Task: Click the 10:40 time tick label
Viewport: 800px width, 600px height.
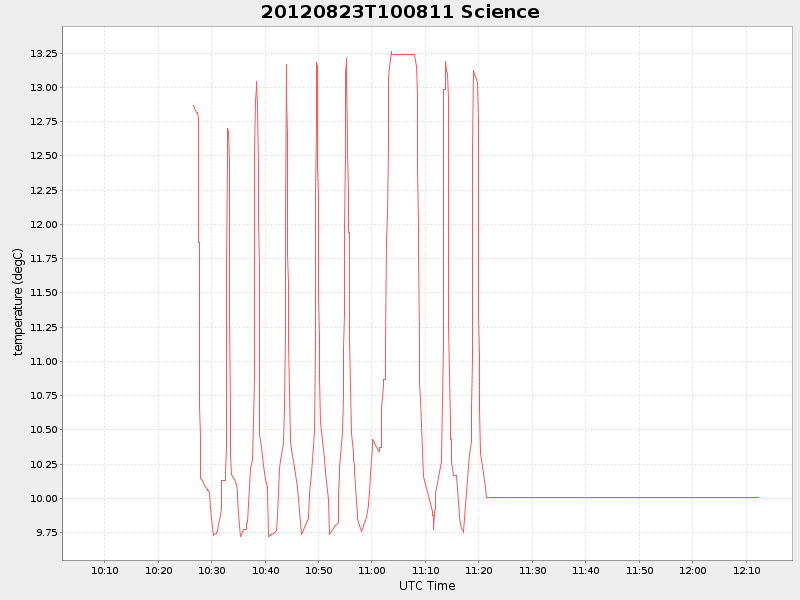Action: (265, 570)
